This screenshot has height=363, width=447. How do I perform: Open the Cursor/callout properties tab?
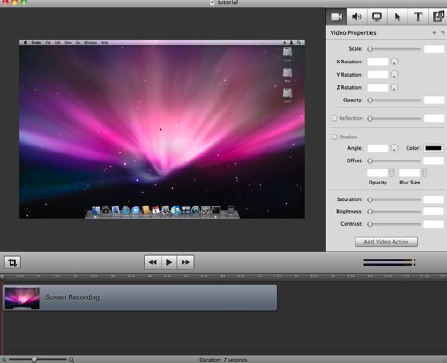click(x=397, y=16)
